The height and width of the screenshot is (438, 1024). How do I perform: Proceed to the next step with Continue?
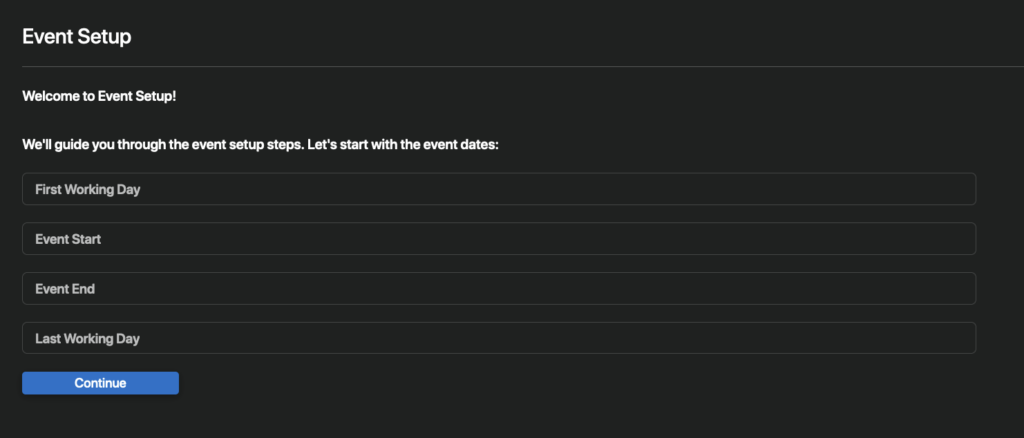pos(100,383)
